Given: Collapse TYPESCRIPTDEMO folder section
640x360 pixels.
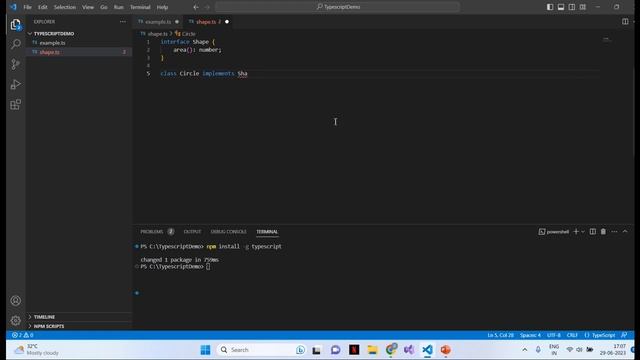Looking at the screenshot, I should [53, 33].
